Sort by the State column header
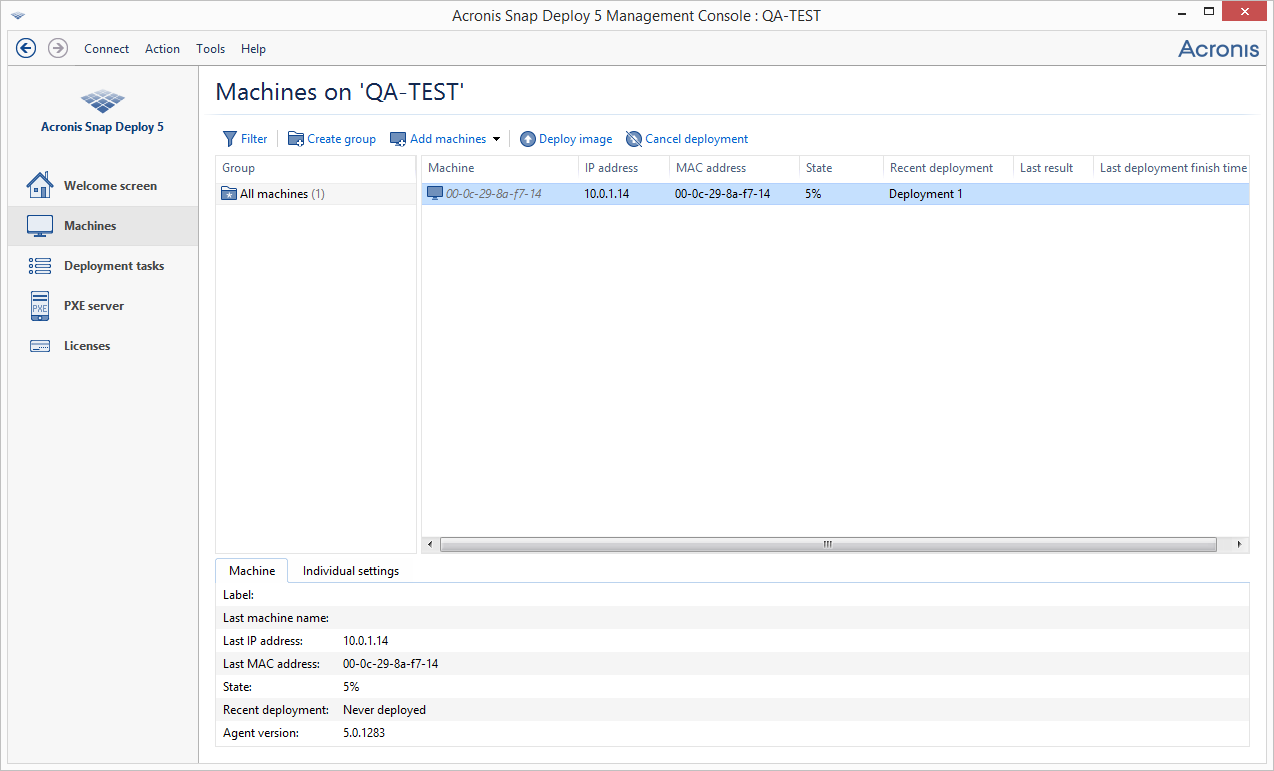1274x771 pixels. (x=819, y=168)
